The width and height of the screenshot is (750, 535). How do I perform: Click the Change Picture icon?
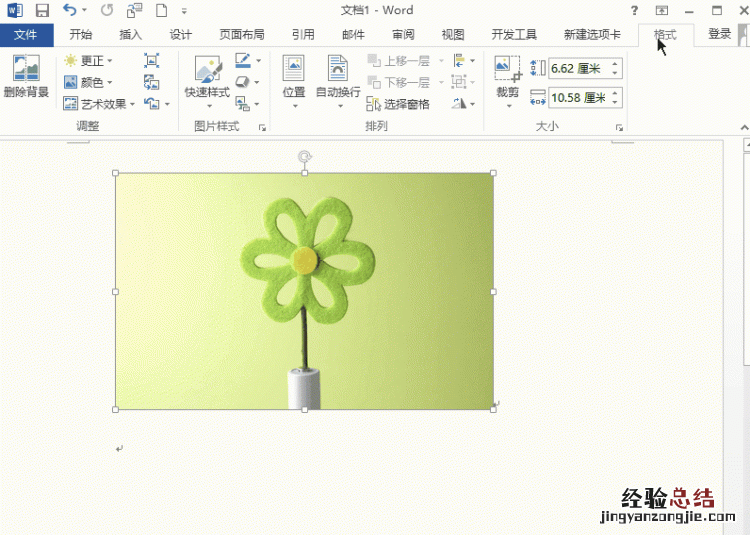point(151,82)
